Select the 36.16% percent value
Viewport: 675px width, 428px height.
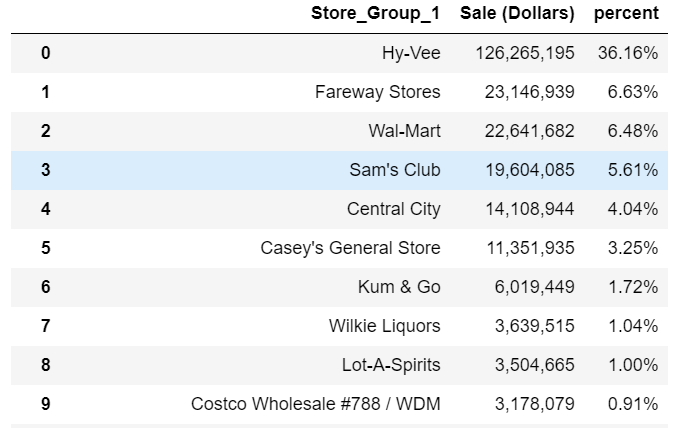coord(630,53)
